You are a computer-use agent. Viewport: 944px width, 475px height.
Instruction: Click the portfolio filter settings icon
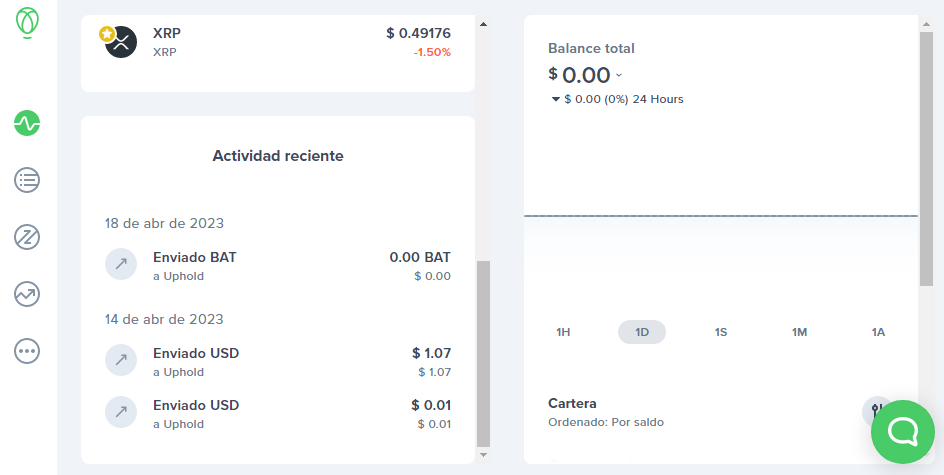877,411
